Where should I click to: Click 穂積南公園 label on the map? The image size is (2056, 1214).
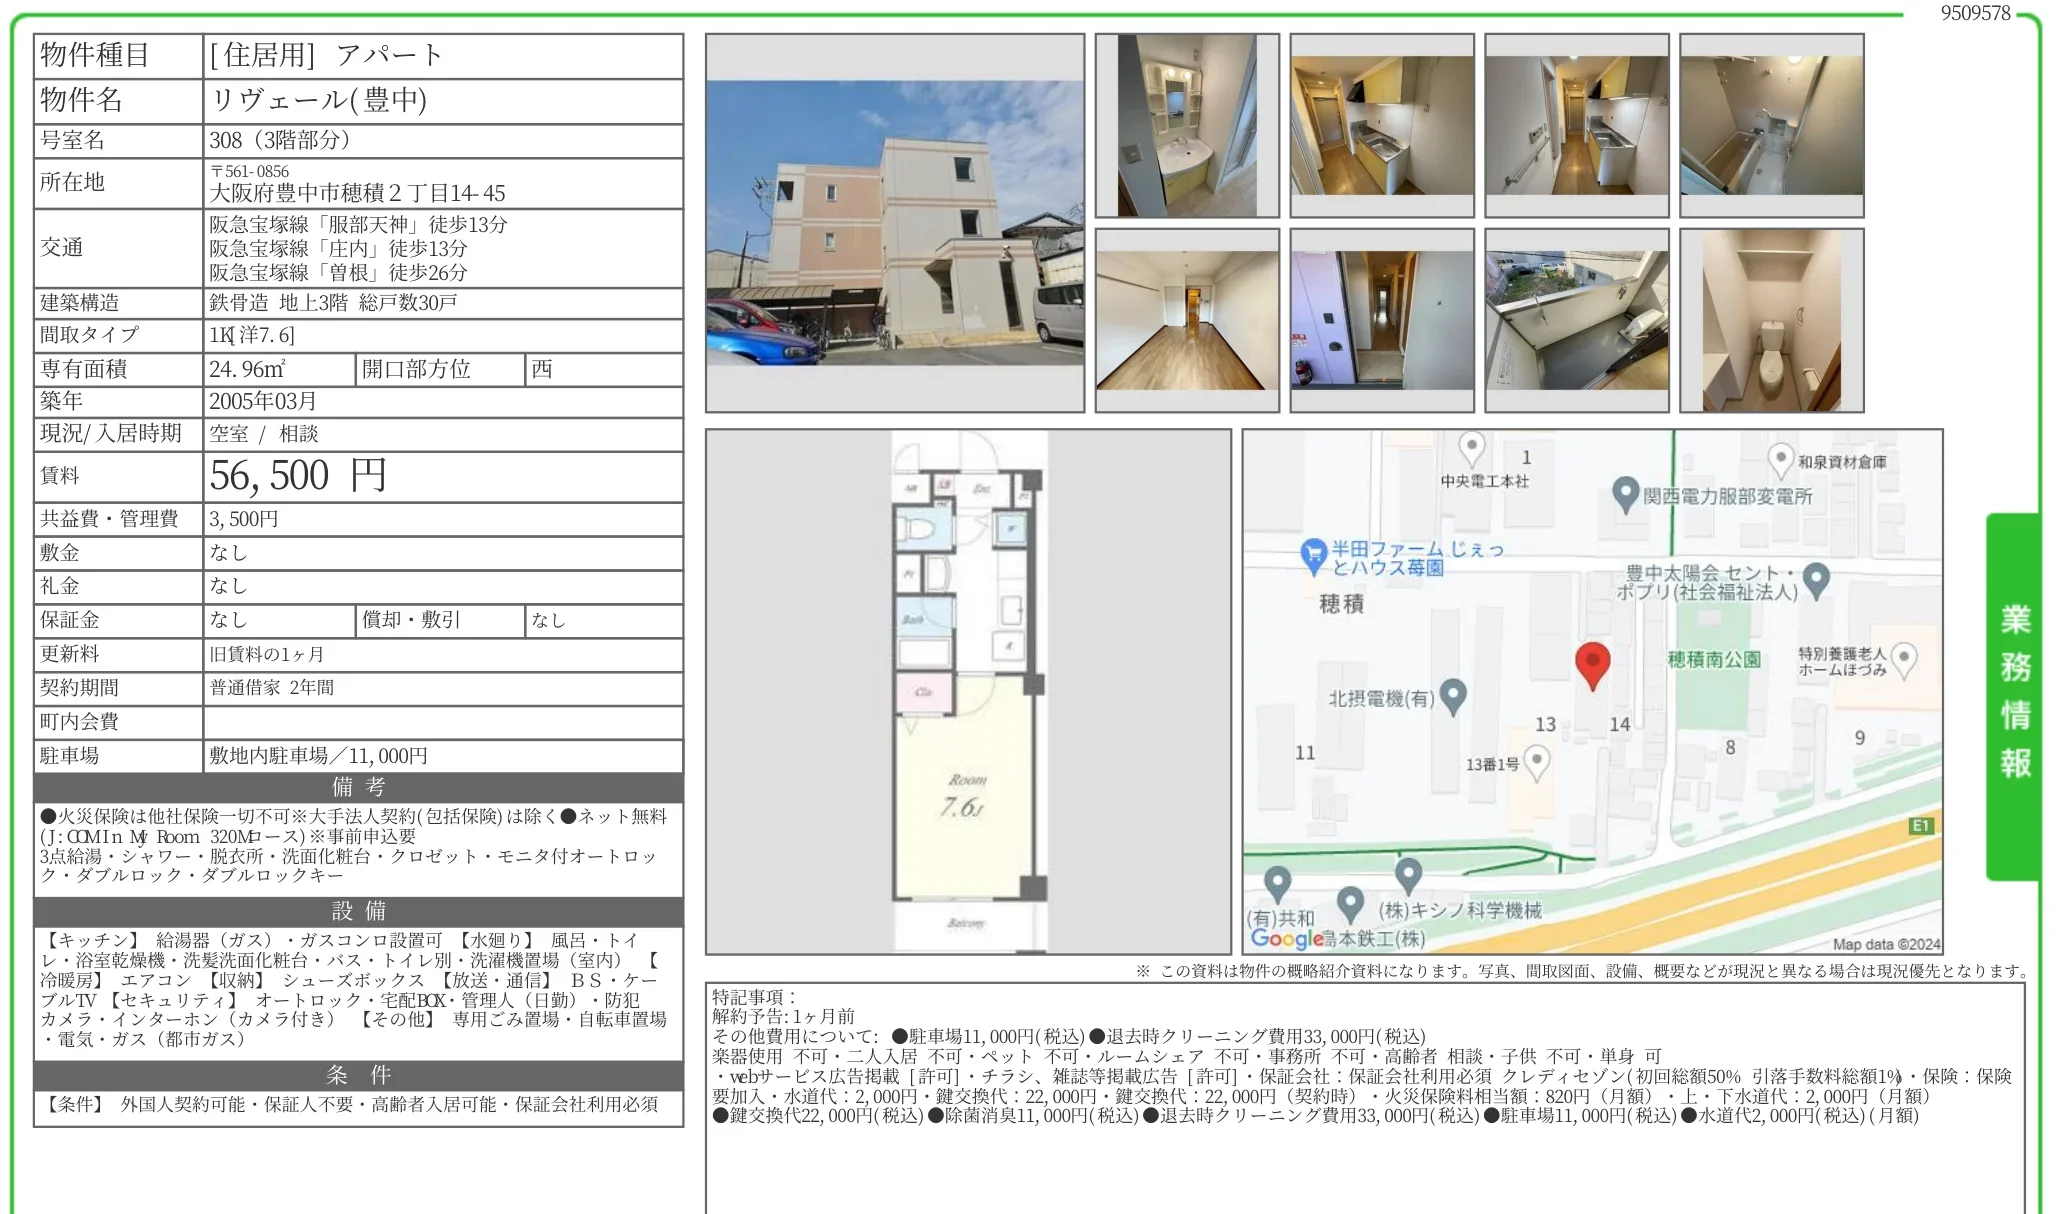(1714, 660)
